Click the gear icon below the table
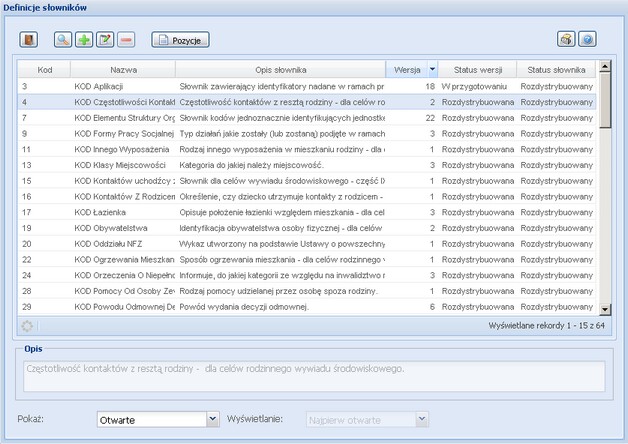628x444 pixels. click(27, 326)
